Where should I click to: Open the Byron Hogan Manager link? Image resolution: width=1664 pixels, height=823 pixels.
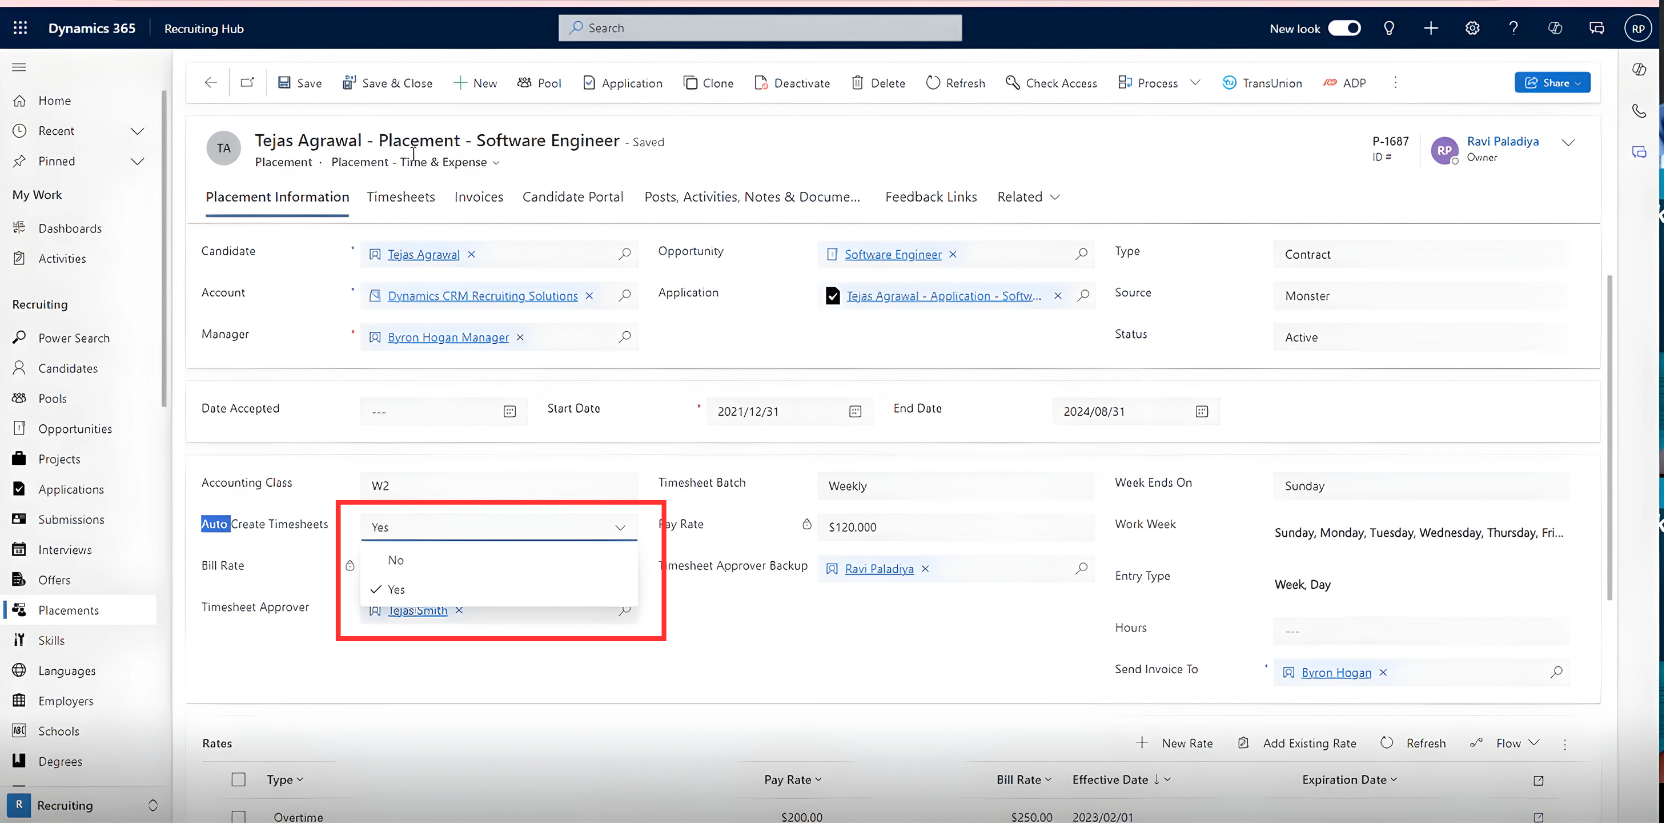pos(448,338)
